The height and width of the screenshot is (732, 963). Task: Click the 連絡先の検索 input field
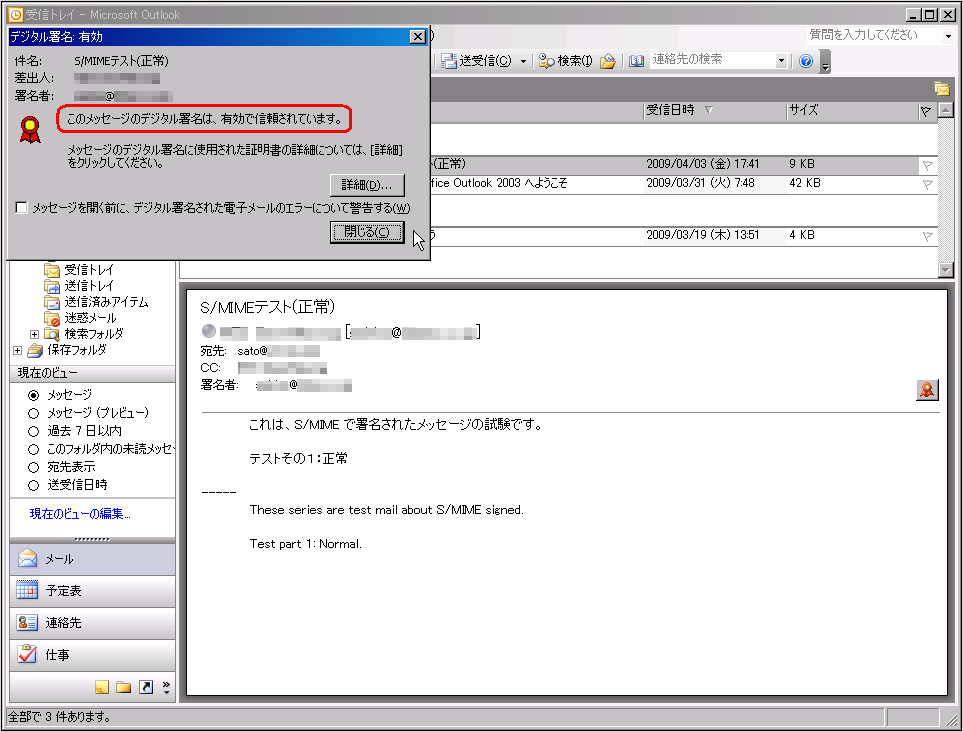coord(712,60)
